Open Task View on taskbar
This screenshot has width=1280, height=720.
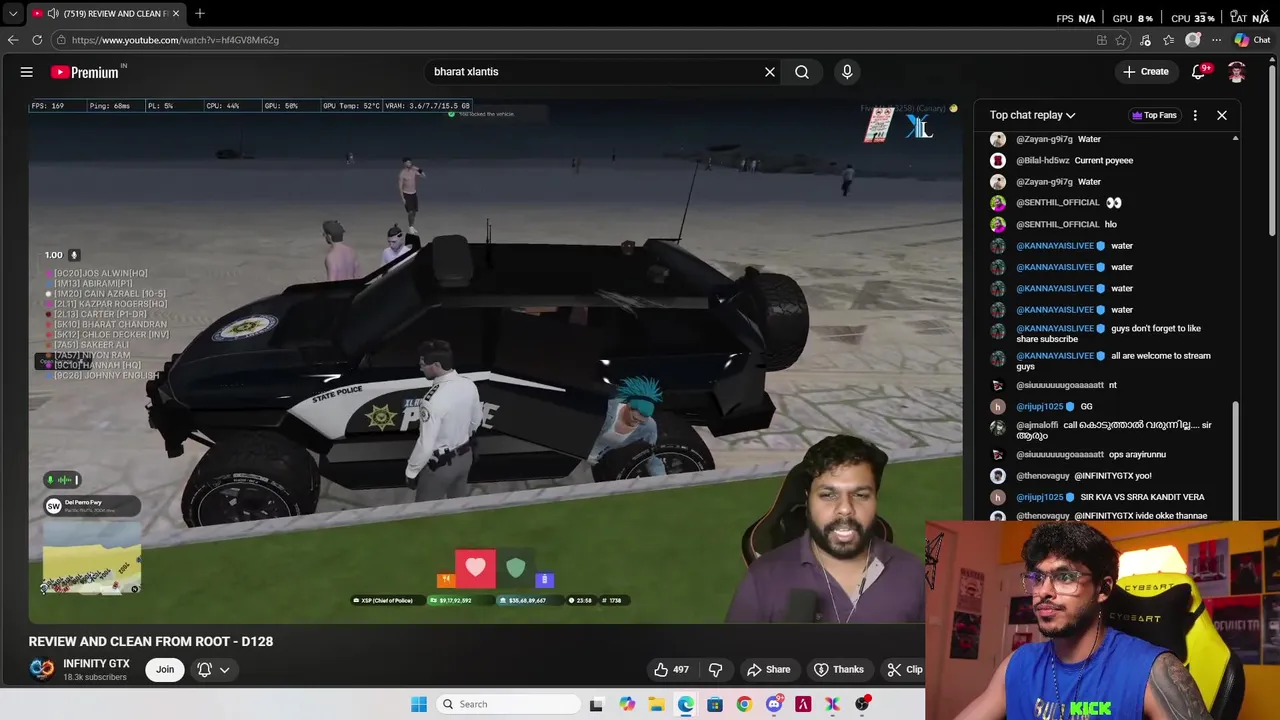(x=596, y=704)
